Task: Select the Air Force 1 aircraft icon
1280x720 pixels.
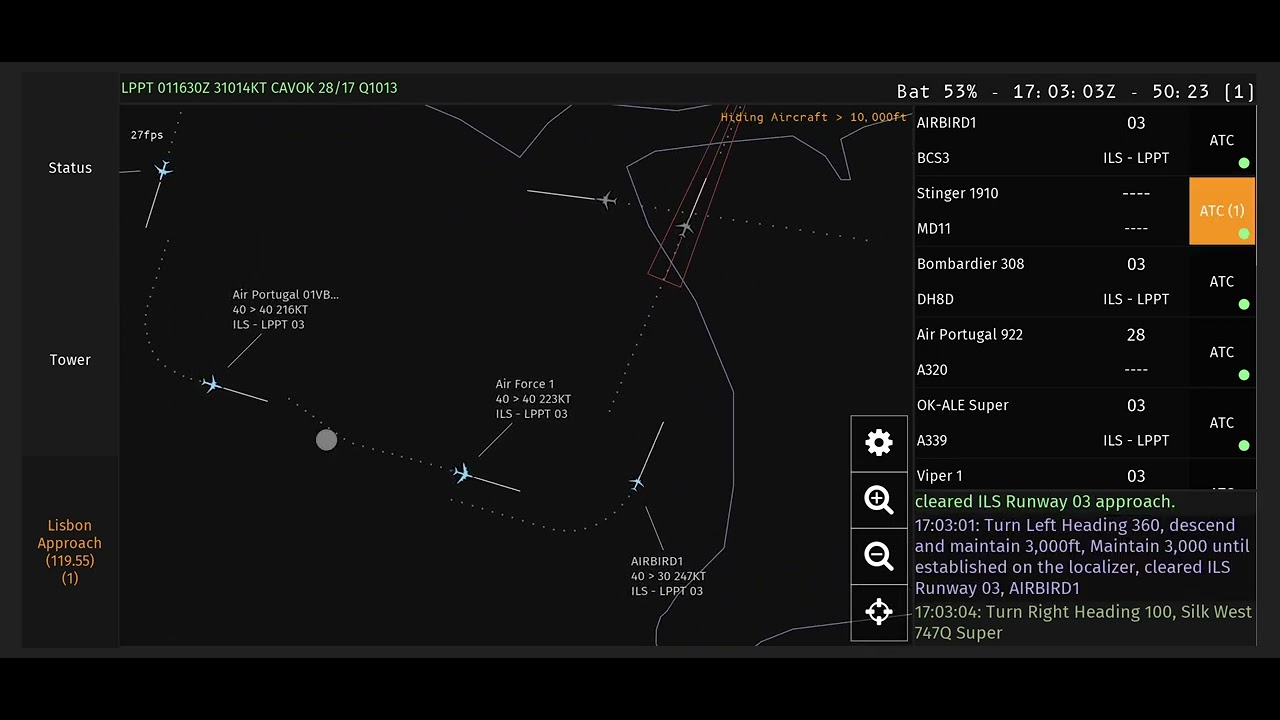Action: pyautogui.click(x=461, y=473)
